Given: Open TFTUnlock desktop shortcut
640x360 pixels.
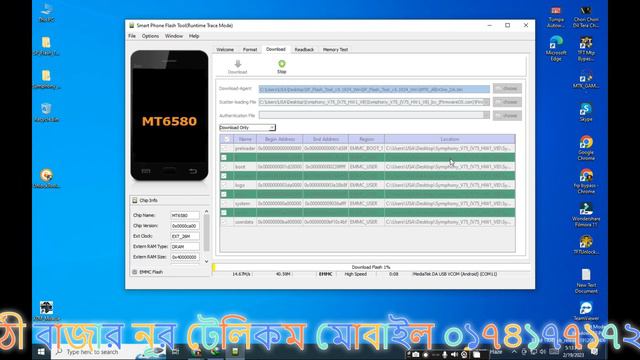Looking at the screenshot, I should 586,245.
